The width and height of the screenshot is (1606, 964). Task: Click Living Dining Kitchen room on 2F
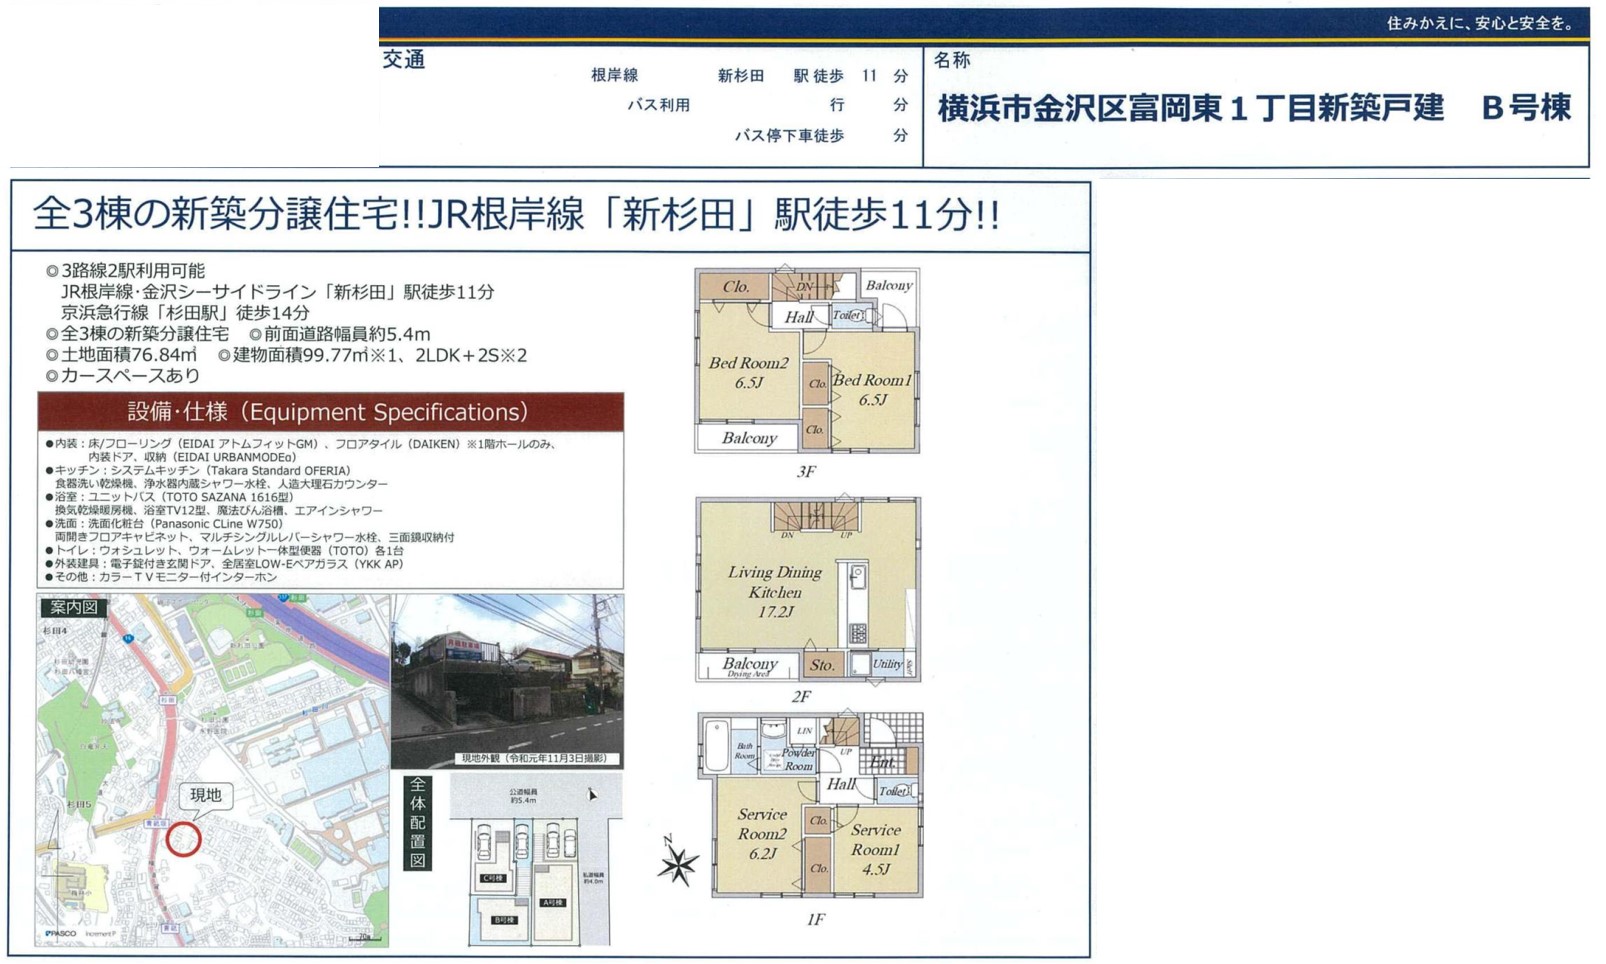(775, 590)
